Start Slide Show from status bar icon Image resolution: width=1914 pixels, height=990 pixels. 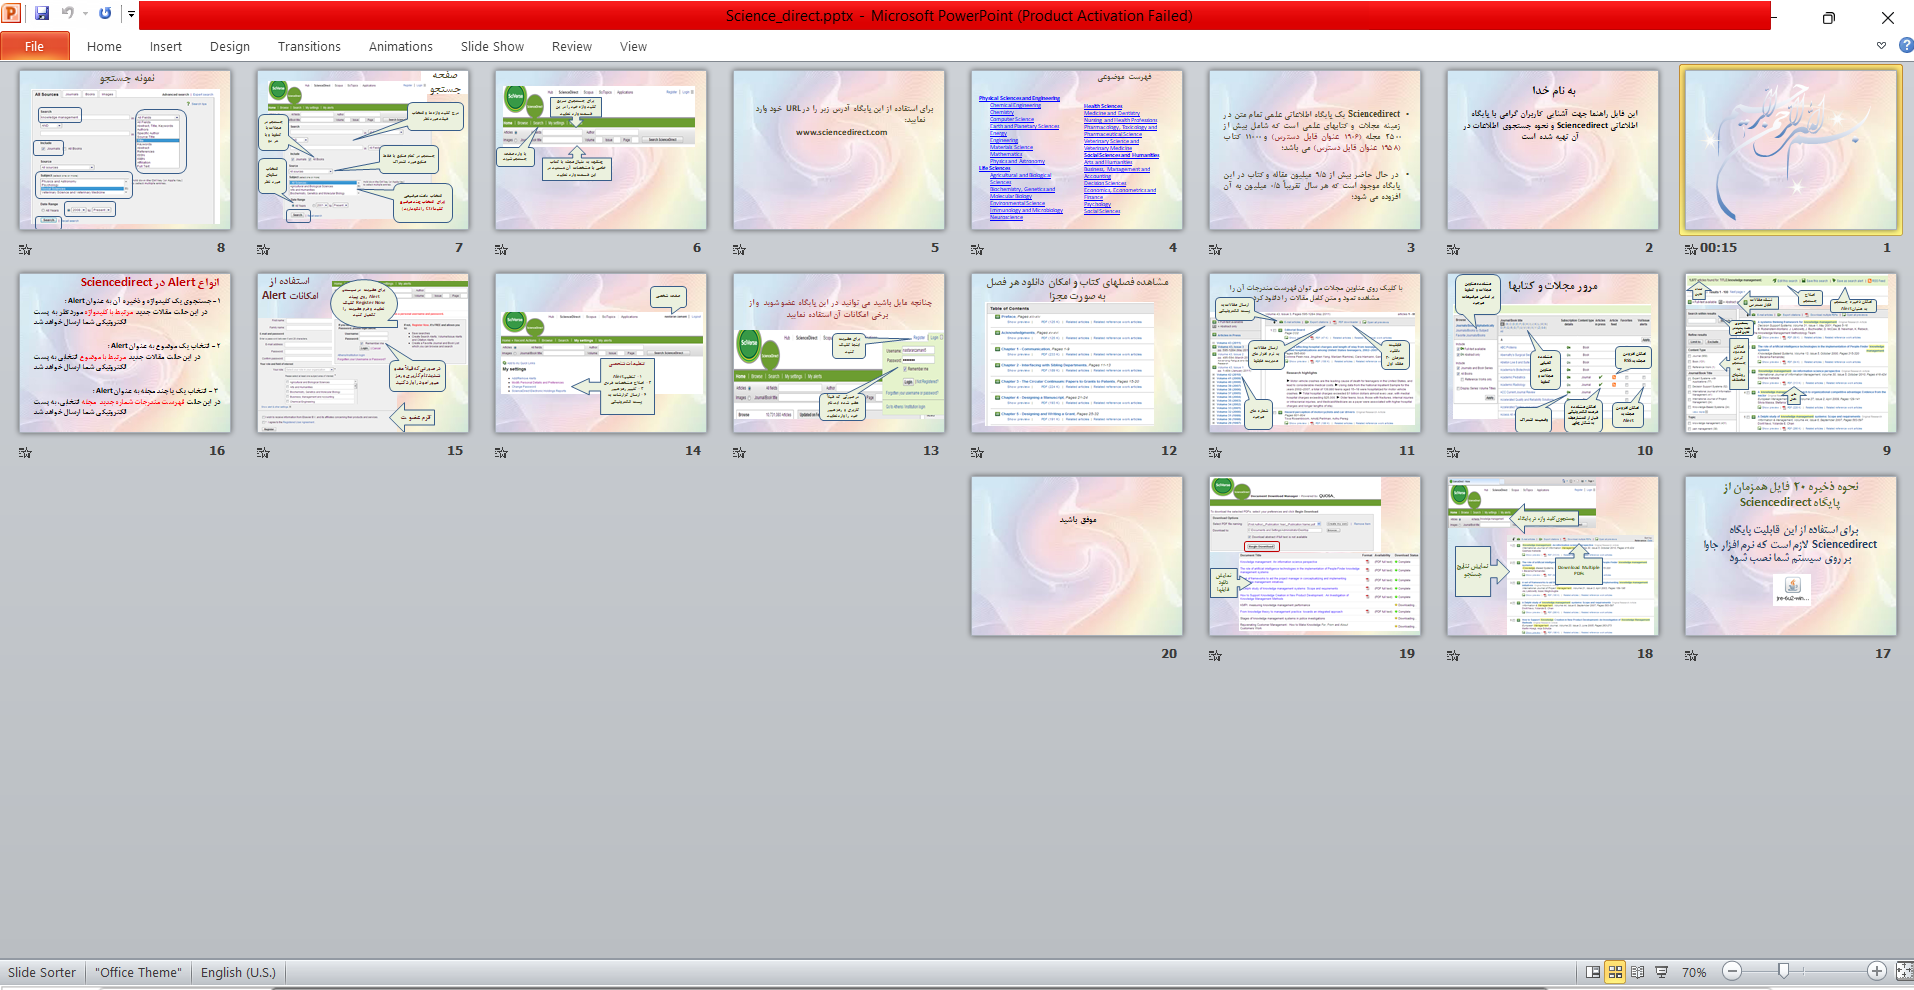pos(1661,972)
